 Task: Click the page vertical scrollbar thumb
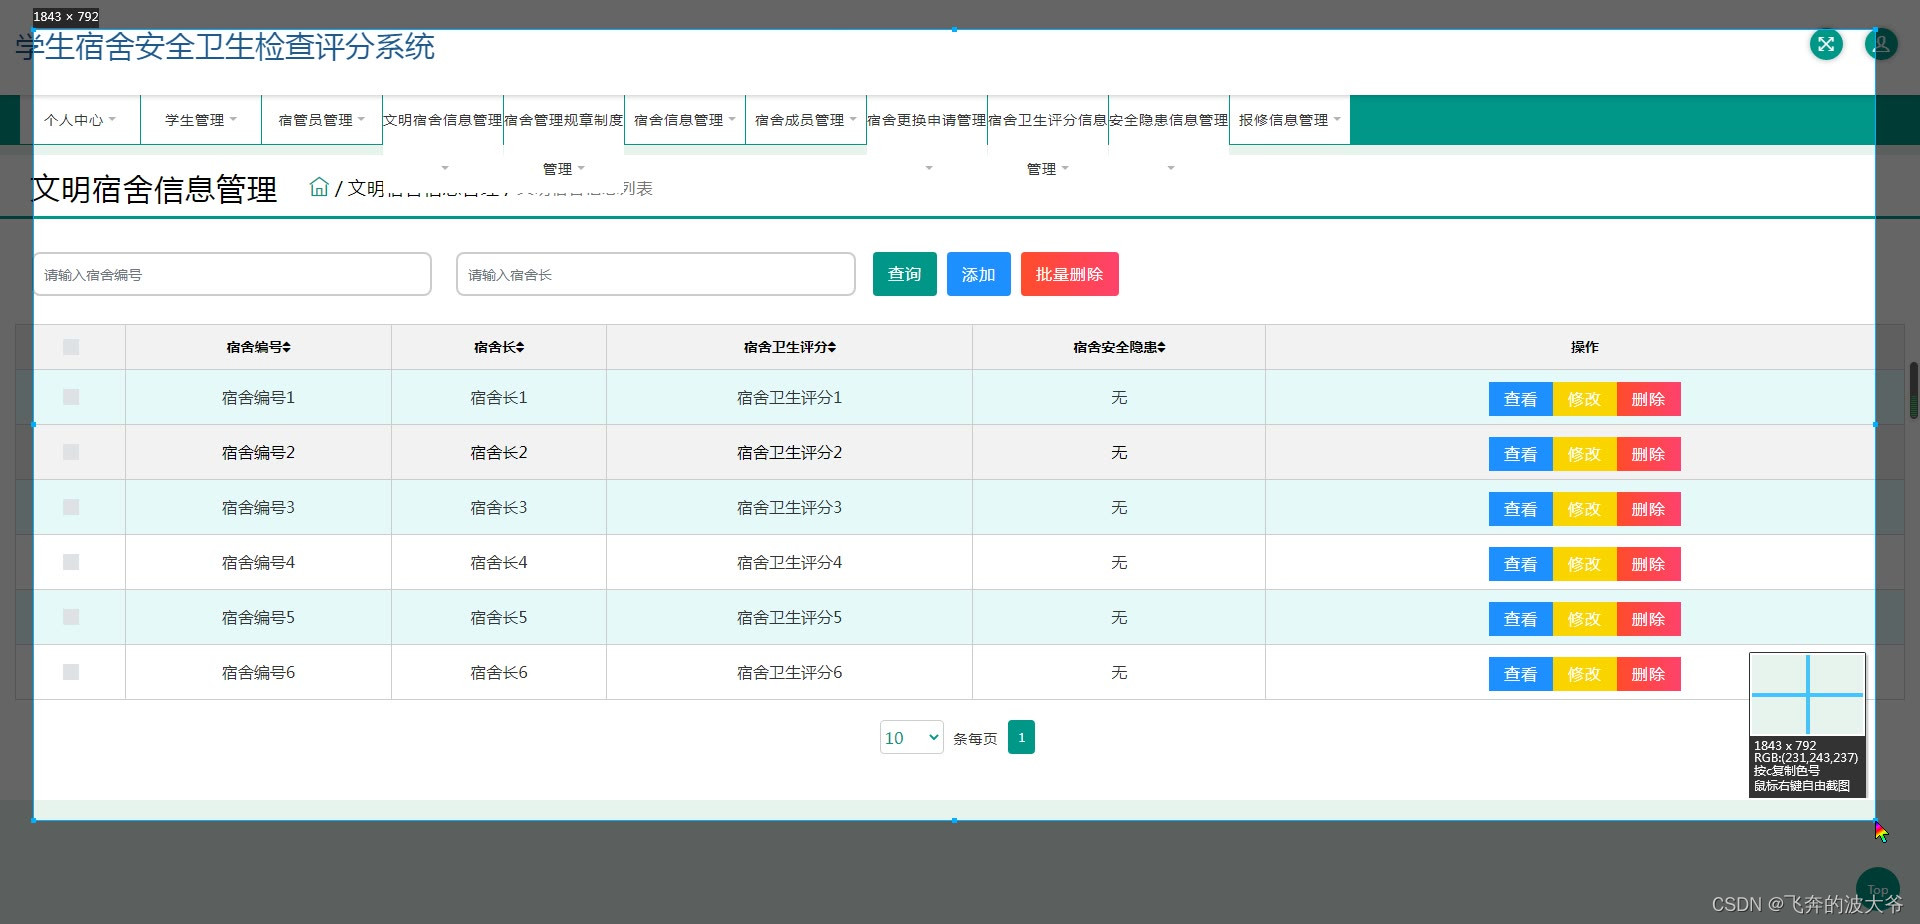coord(1914,390)
